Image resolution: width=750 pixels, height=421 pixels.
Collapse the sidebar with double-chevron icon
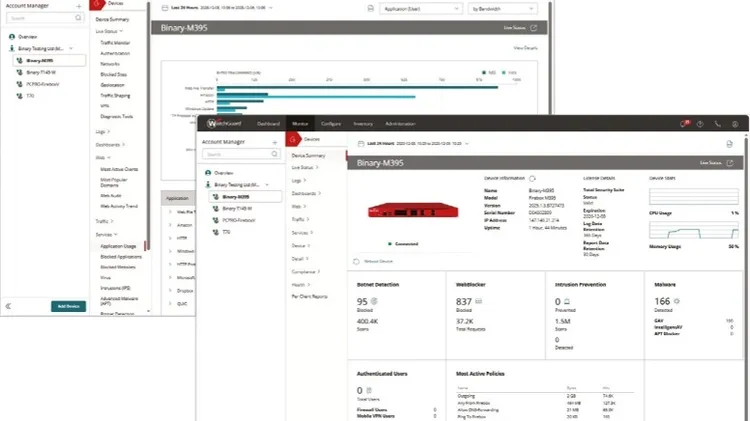tap(8, 305)
